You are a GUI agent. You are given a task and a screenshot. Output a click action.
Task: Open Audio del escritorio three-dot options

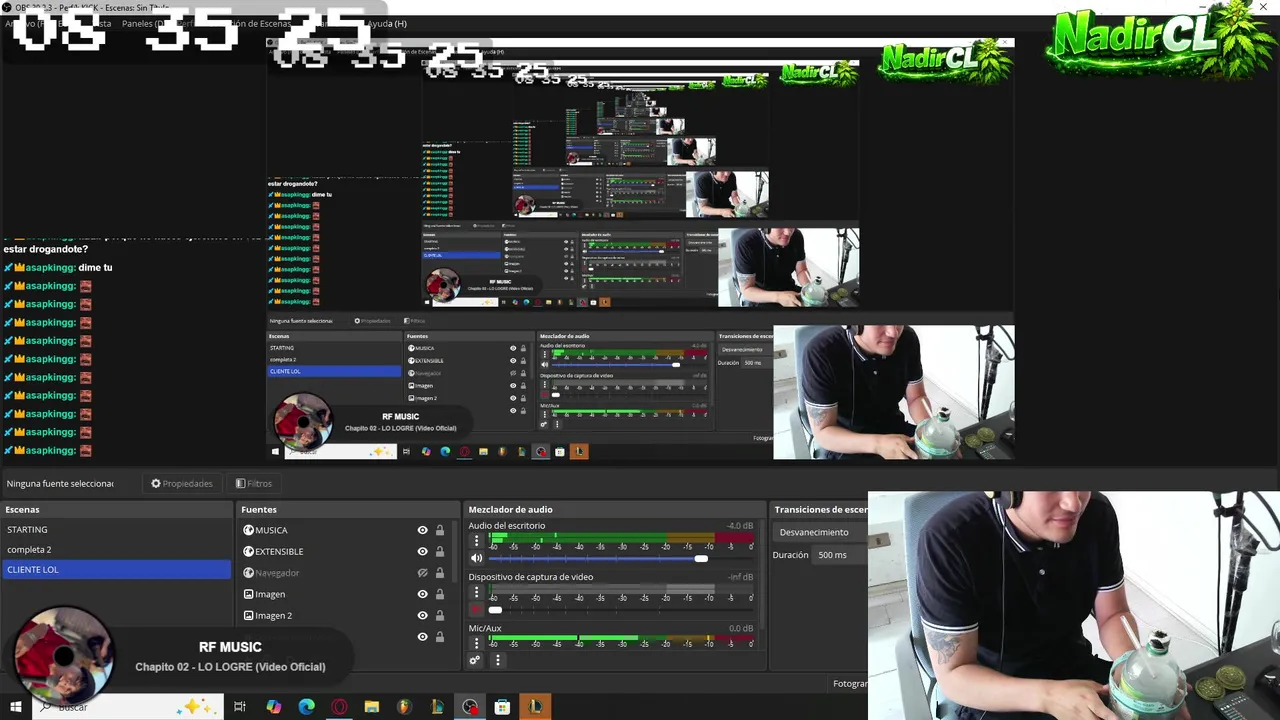[x=476, y=541]
